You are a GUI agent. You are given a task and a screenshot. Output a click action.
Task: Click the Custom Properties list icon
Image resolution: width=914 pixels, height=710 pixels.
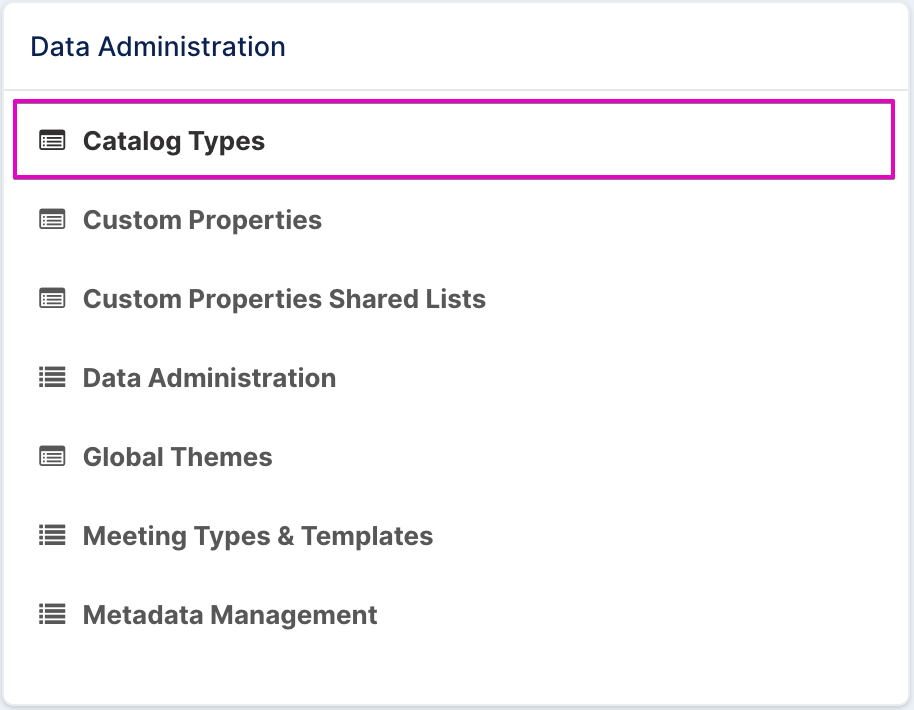[52, 220]
